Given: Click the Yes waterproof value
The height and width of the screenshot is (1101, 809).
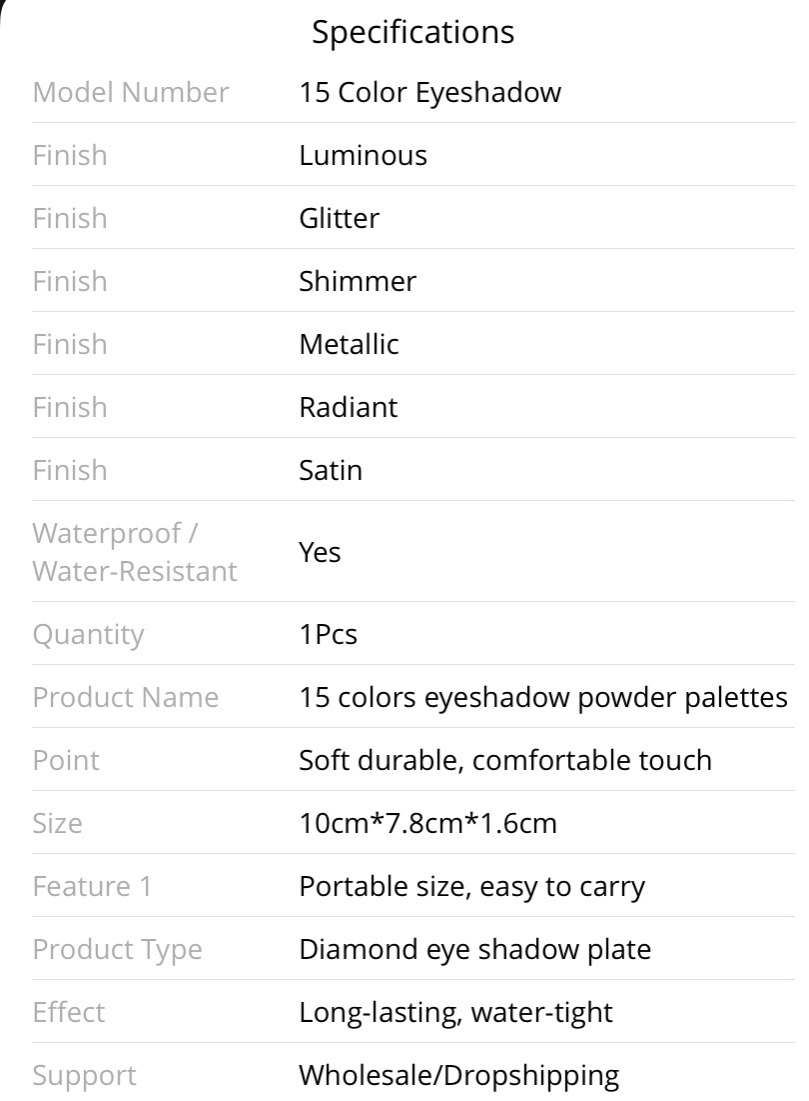Looking at the screenshot, I should pyautogui.click(x=320, y=552).
